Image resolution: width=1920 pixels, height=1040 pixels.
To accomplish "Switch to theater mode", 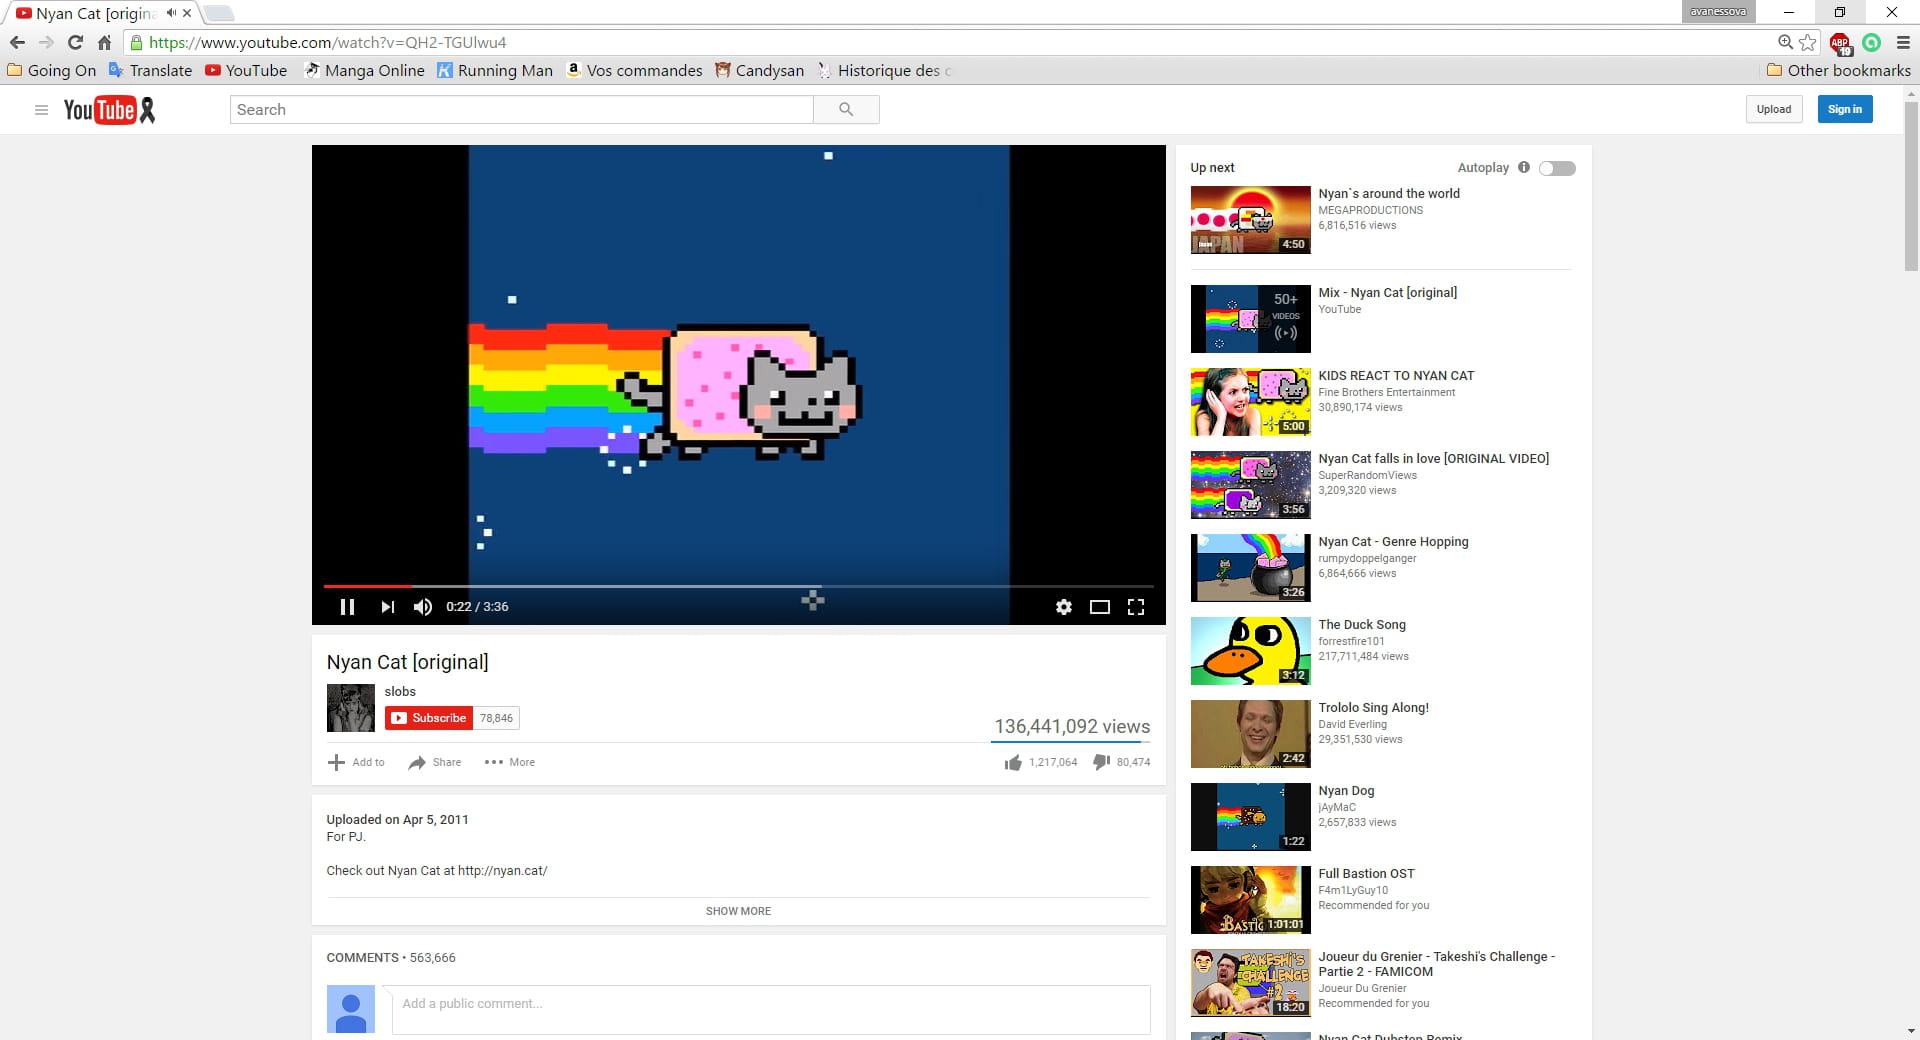I will [1100, 607].
